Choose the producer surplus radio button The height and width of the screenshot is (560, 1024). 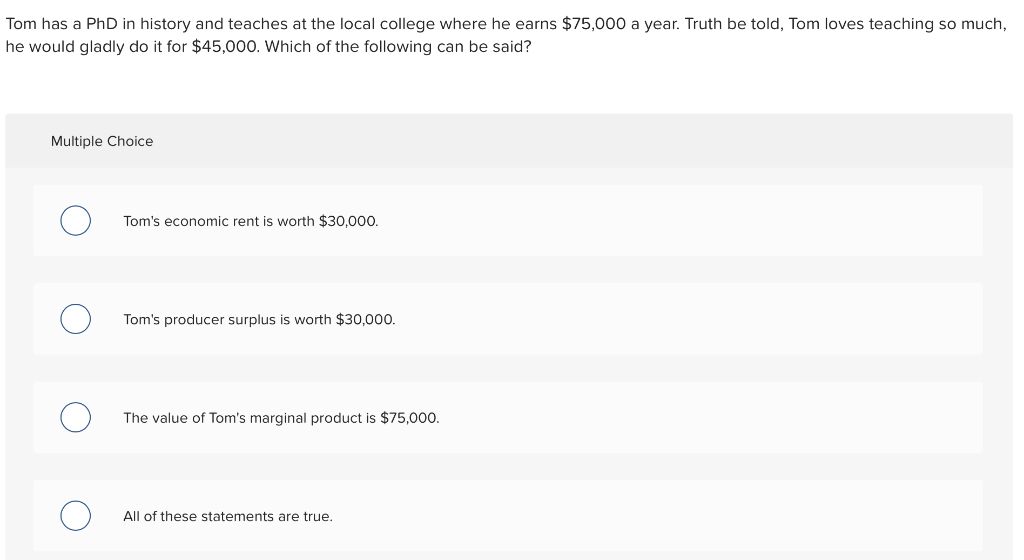click(75, 319)
